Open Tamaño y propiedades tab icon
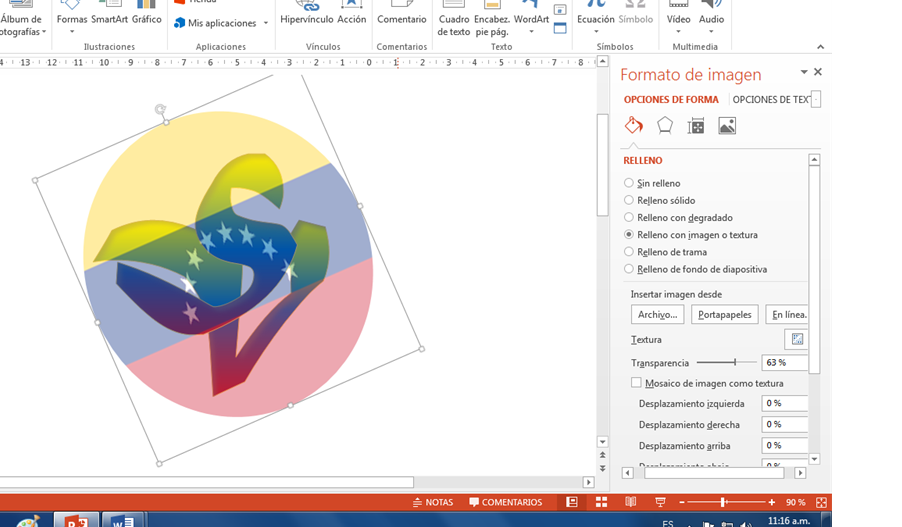Image resolution: width=902 pixels, height=527 pixels. (x=695, y=125)
